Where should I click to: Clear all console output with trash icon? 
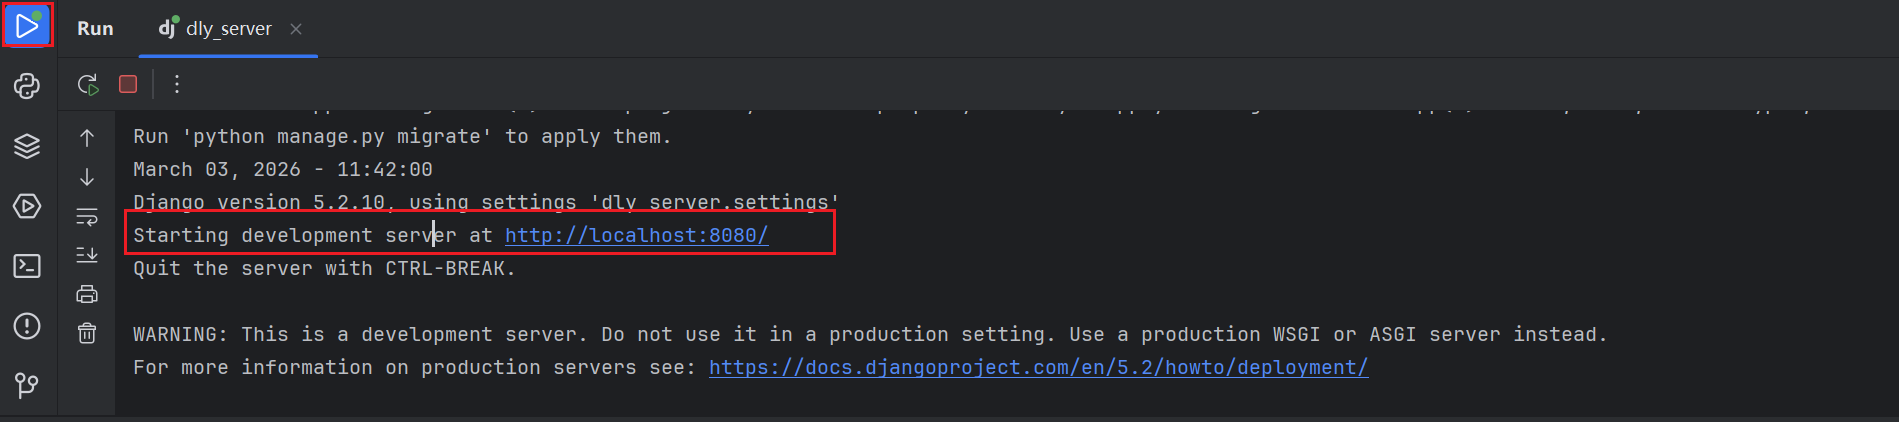87,333
